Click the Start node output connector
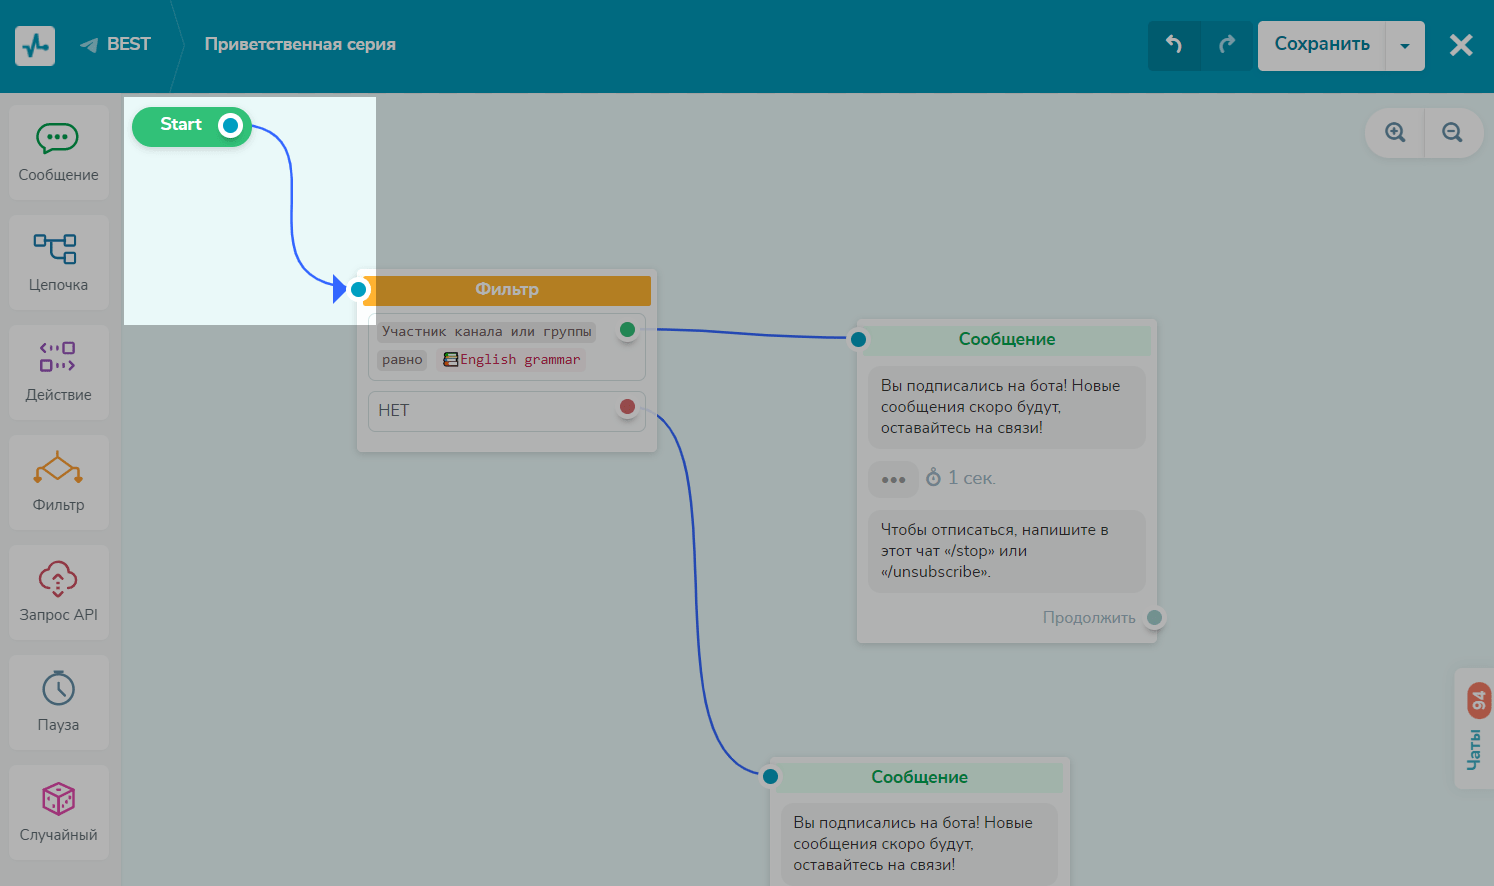Viewport: 1494px width, 886px height. click(231, 125)
